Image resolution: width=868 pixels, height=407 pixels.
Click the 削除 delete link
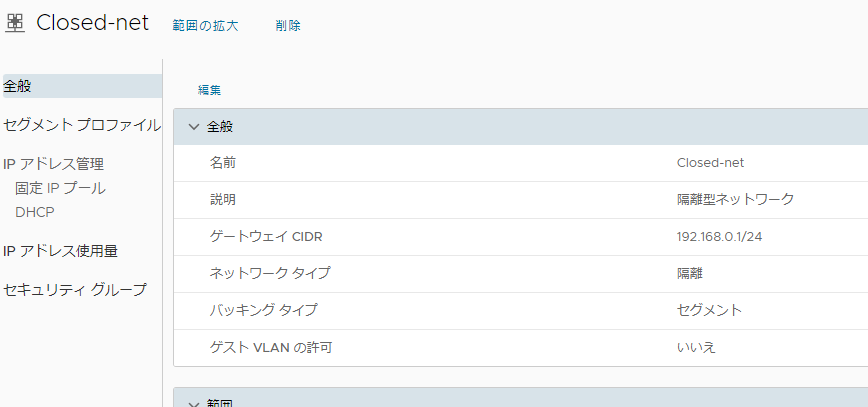pos(288,26)
